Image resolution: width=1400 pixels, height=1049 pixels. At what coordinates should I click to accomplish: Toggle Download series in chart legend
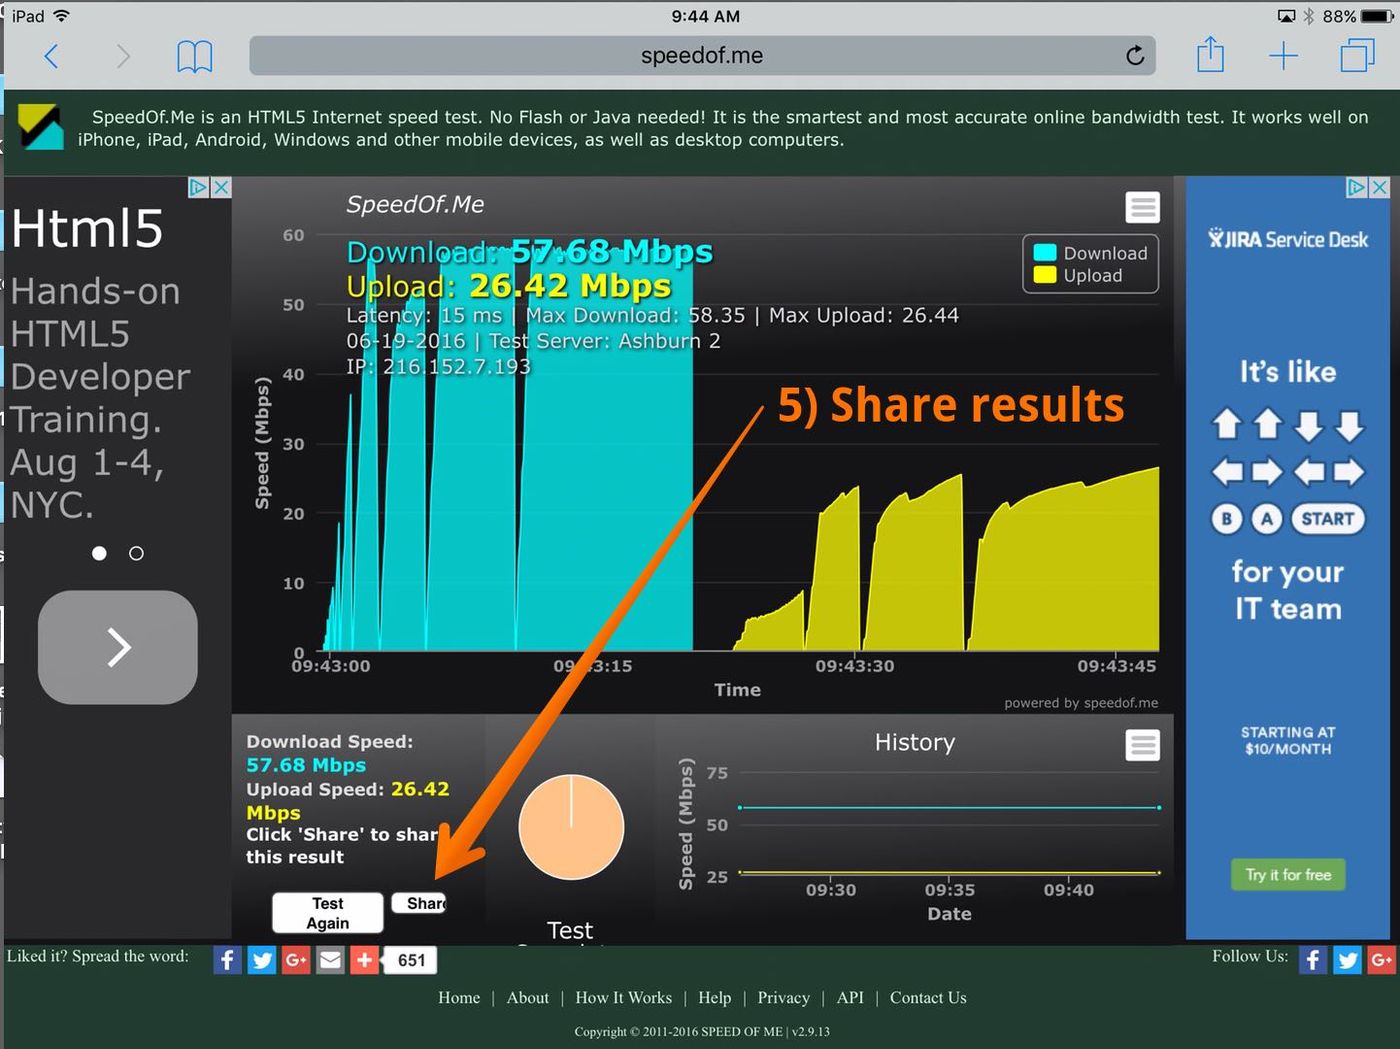point(1091,253)
